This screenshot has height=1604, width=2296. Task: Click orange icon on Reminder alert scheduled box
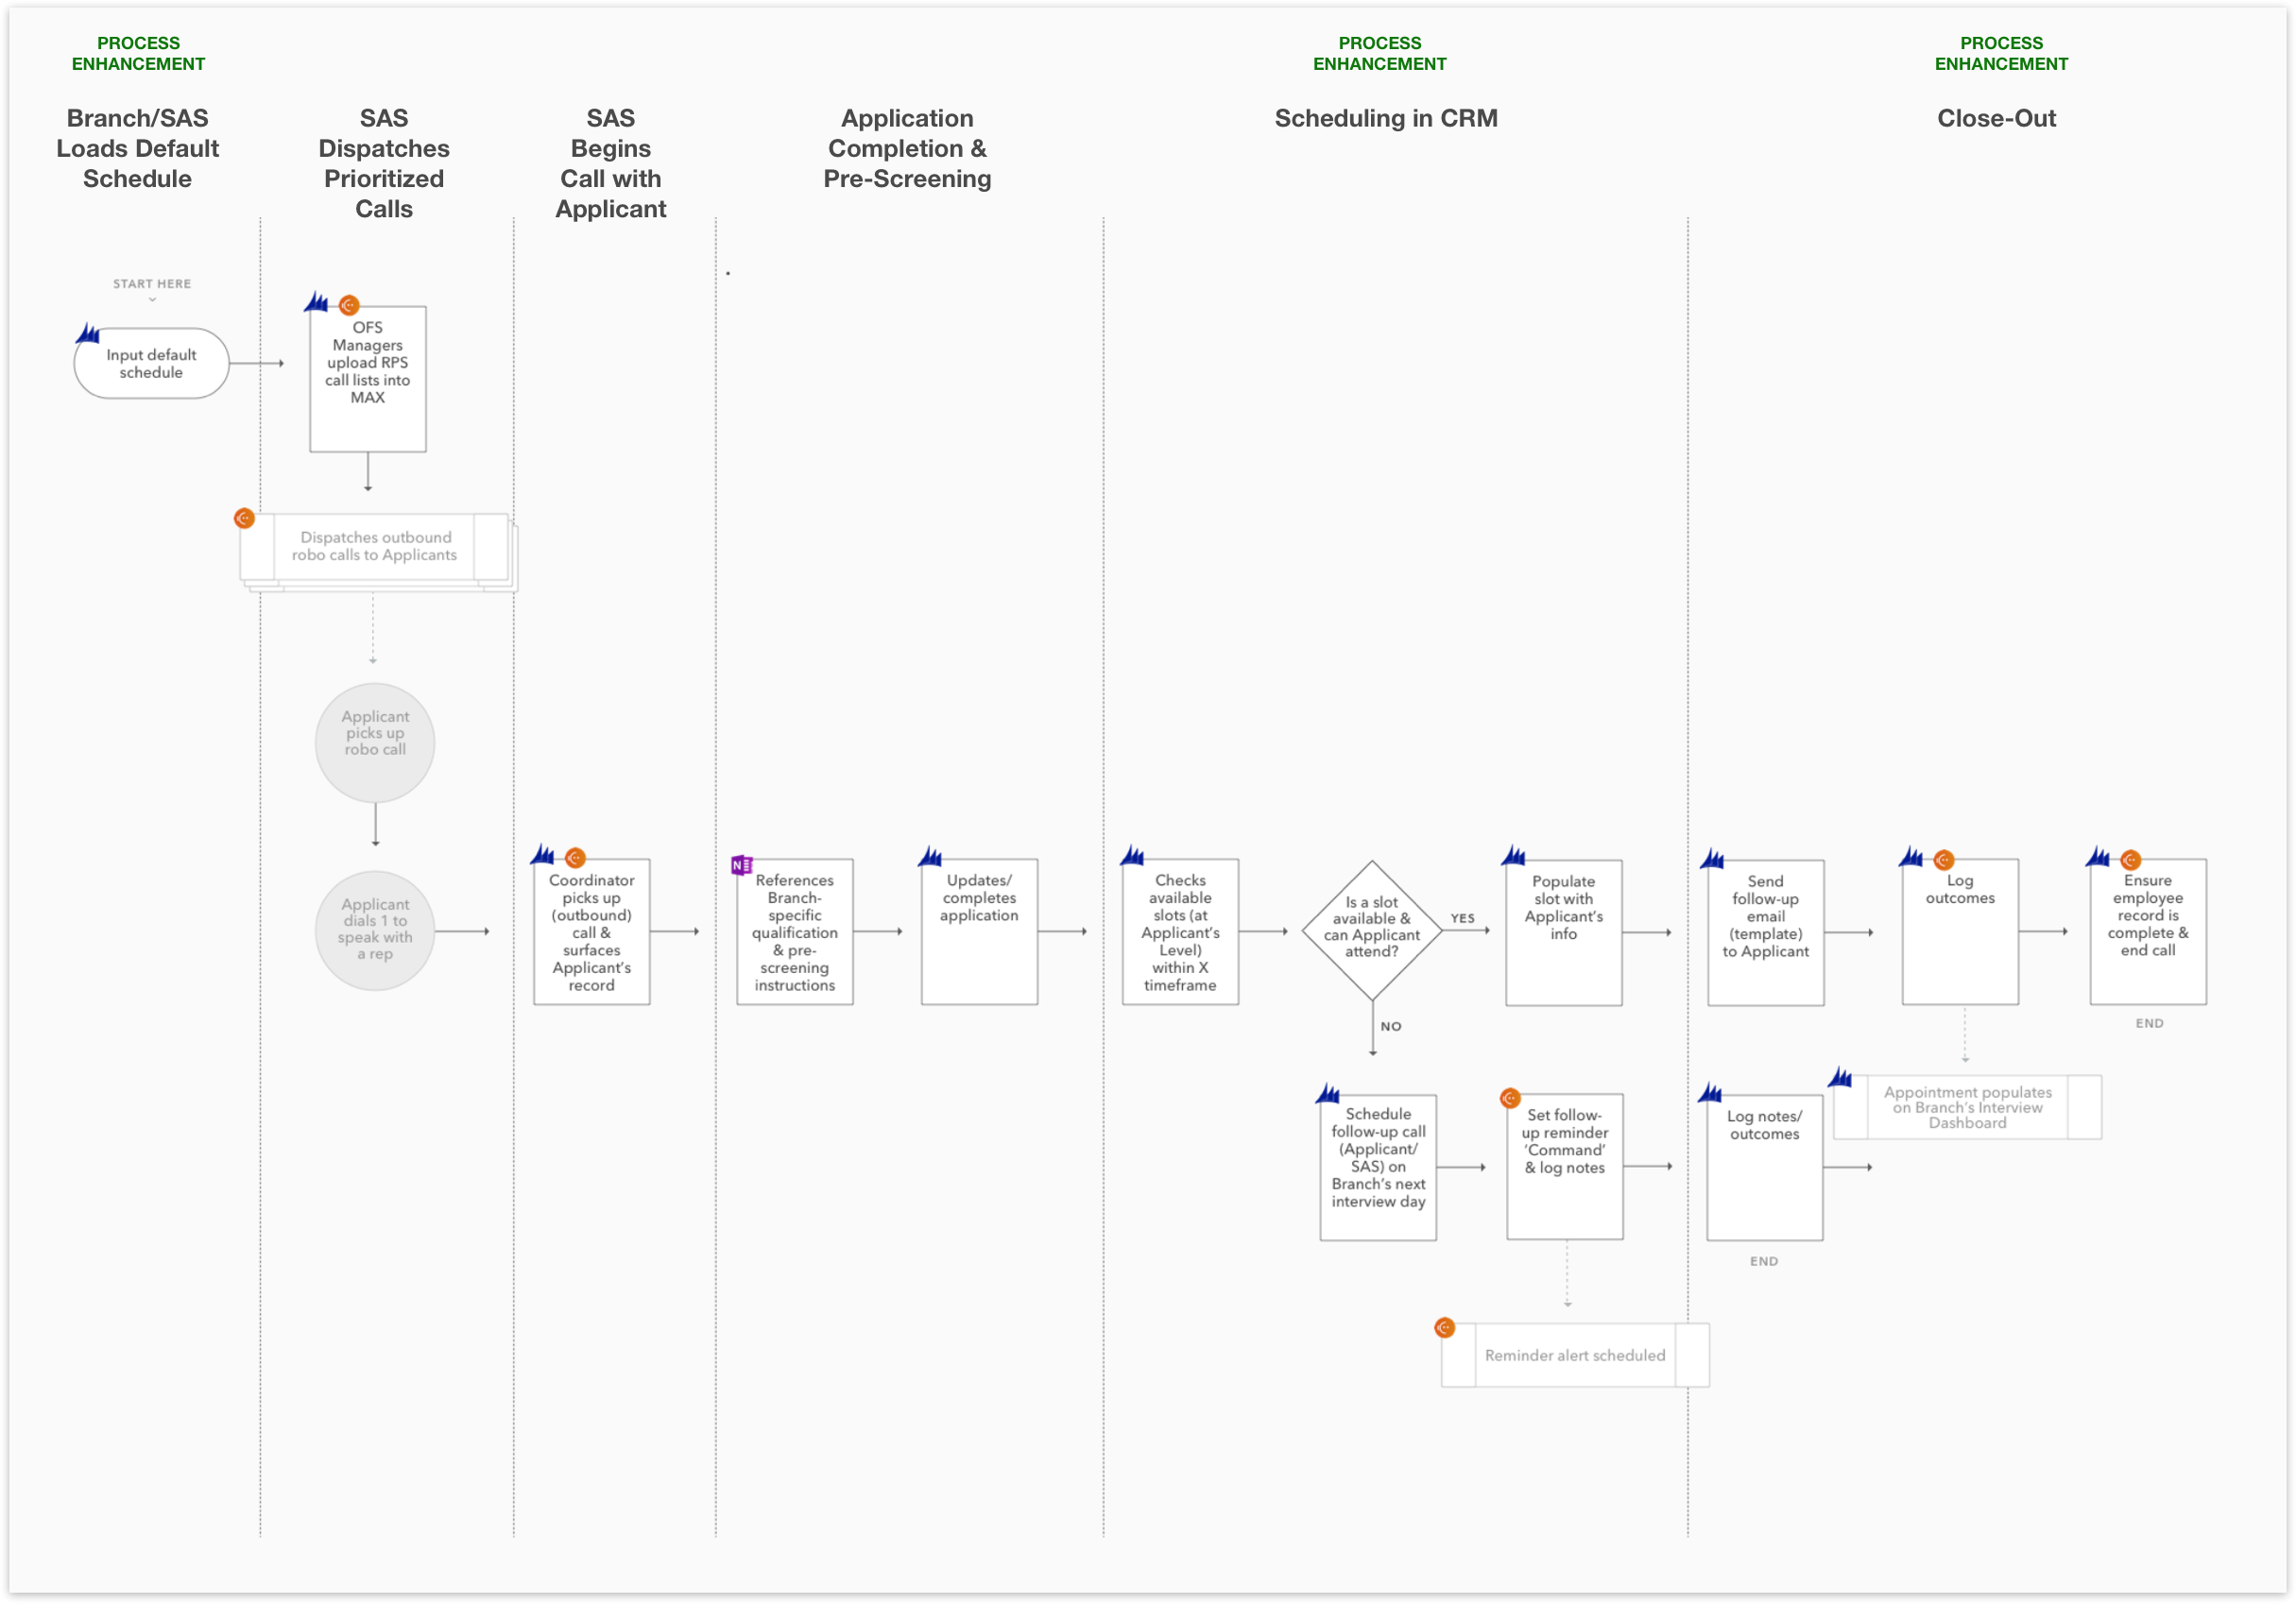(1444, 1328)
